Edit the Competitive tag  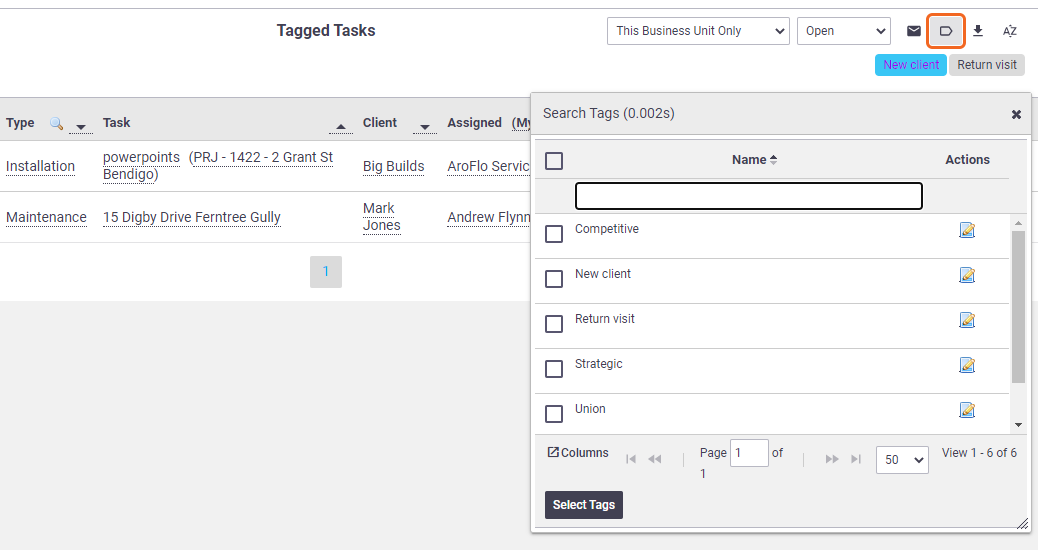(x=967, y=230)
